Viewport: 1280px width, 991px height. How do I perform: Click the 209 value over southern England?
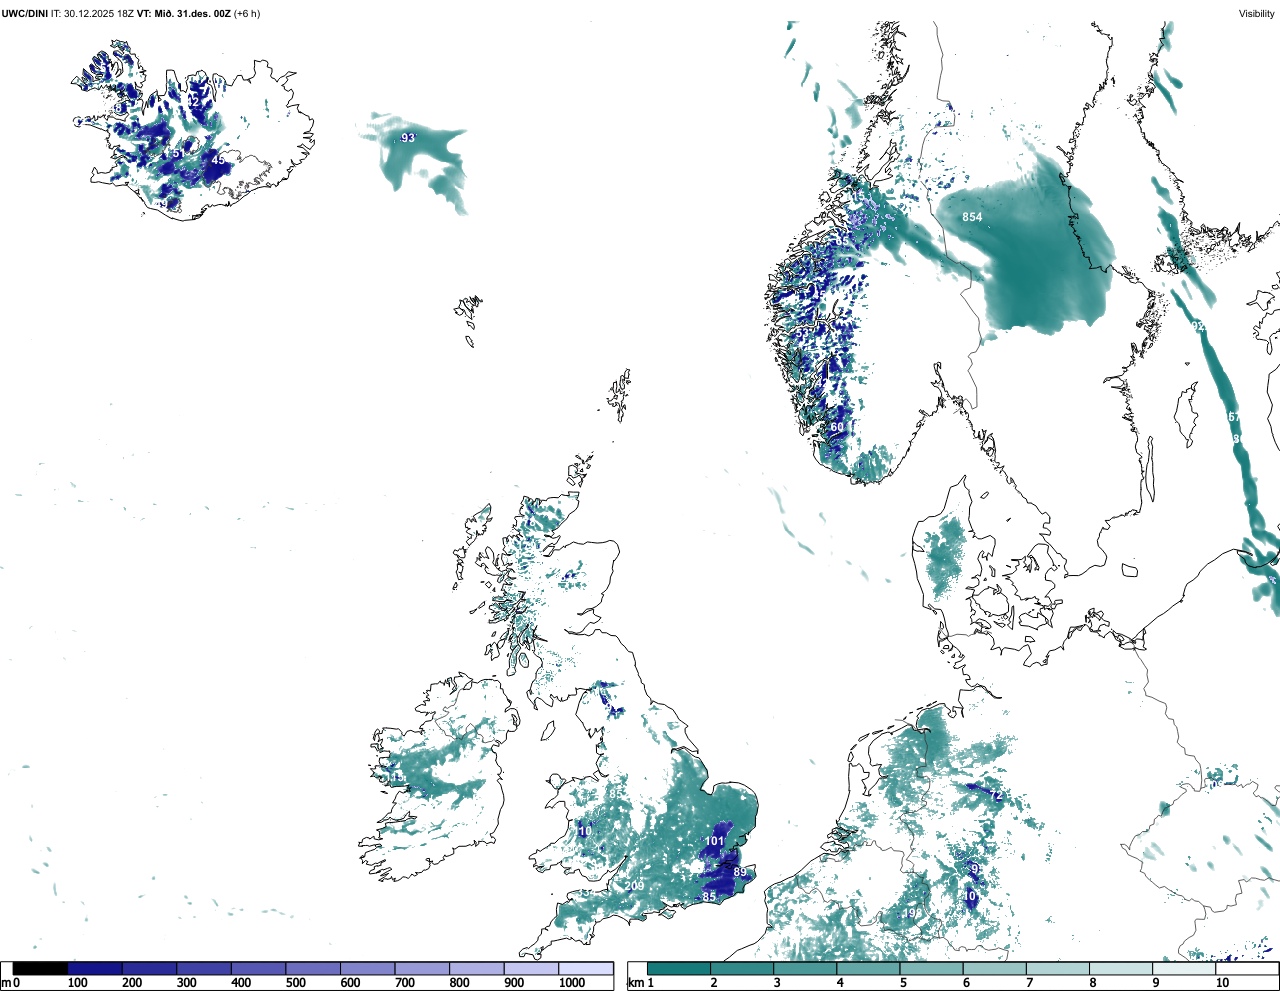(x=634, y=886)
